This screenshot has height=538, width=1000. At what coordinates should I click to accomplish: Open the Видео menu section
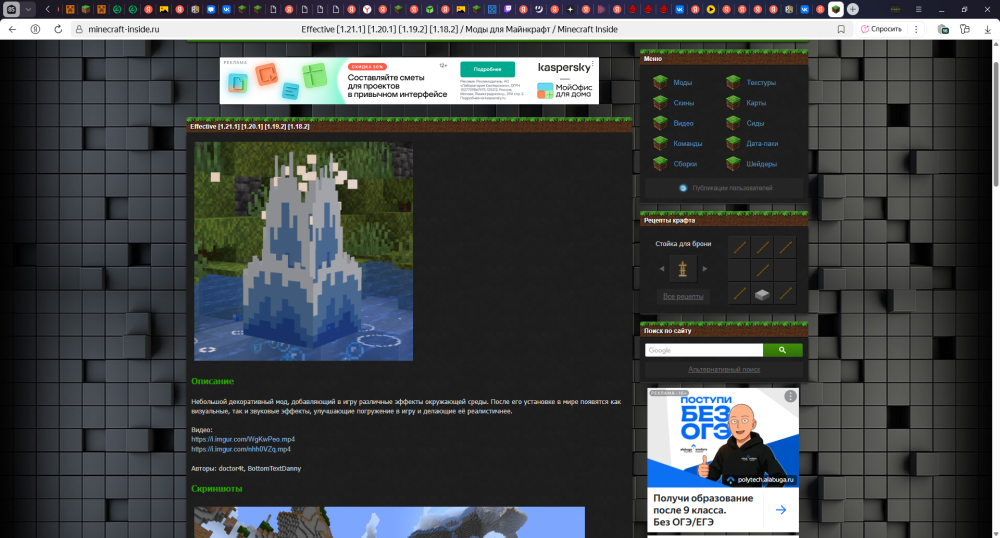tap(683, 124)
